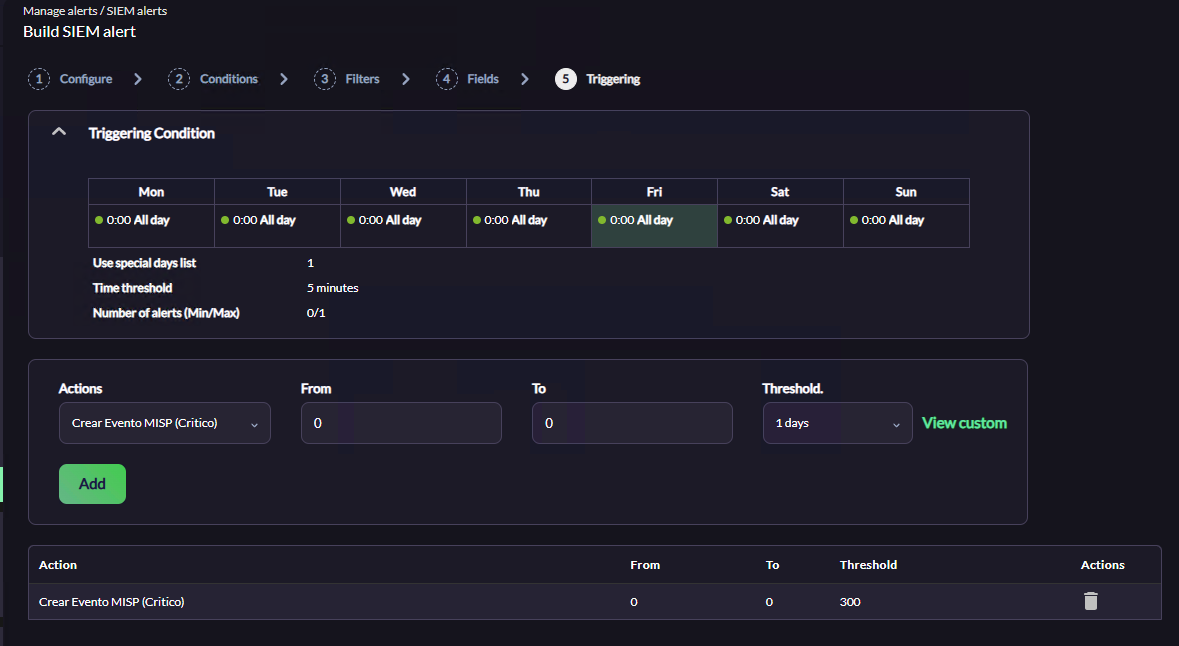Click the Sun column header
Viewport: 1179px width, 646px height.
(906, 192)
